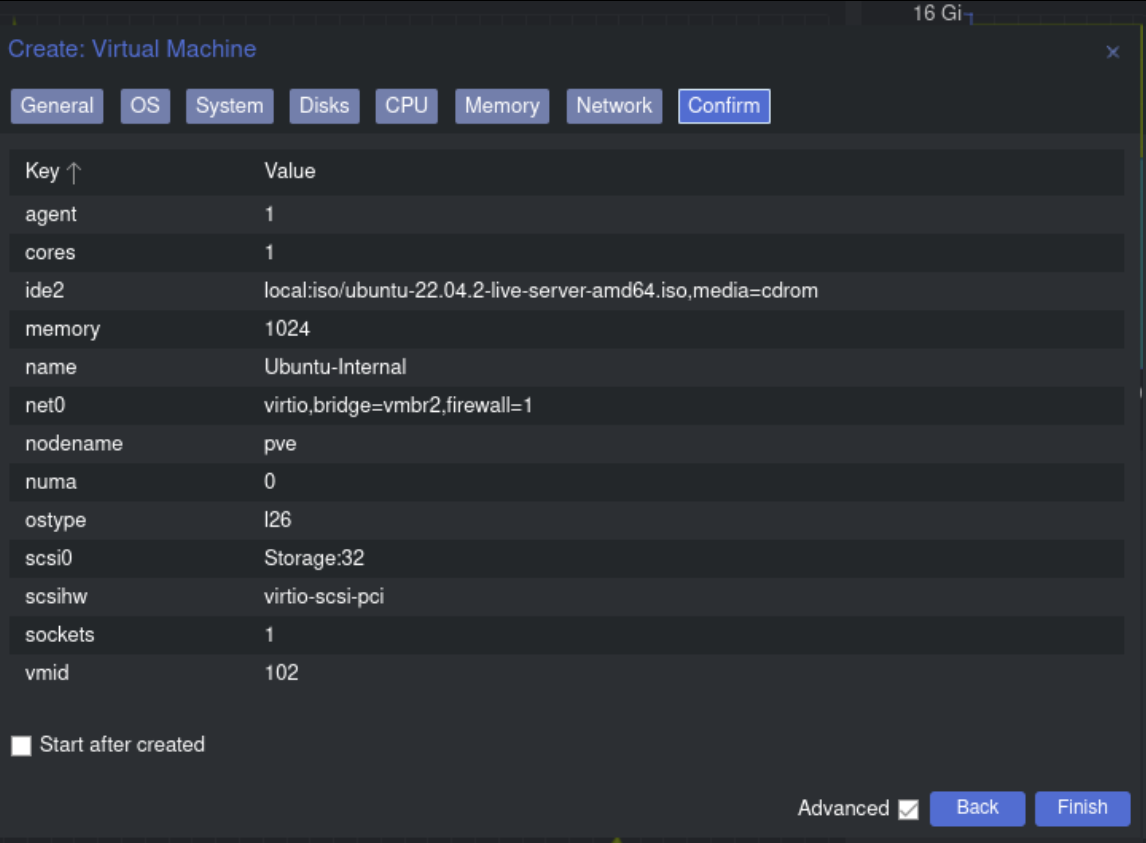Select the ide2 ISO row
1146x843 pixels.
pos(540,291)
